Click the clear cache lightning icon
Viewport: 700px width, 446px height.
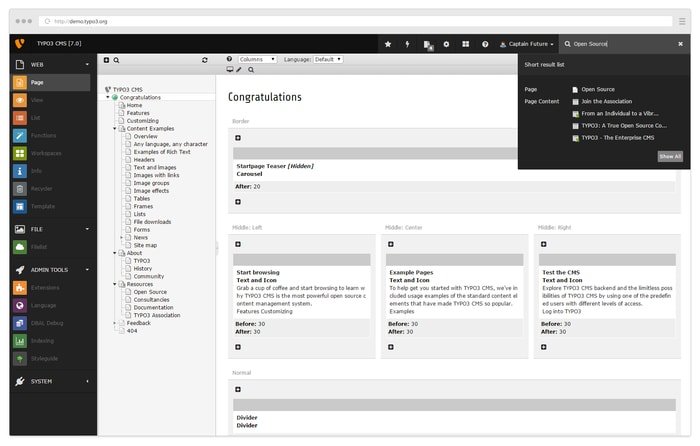(x=407, y=44)
